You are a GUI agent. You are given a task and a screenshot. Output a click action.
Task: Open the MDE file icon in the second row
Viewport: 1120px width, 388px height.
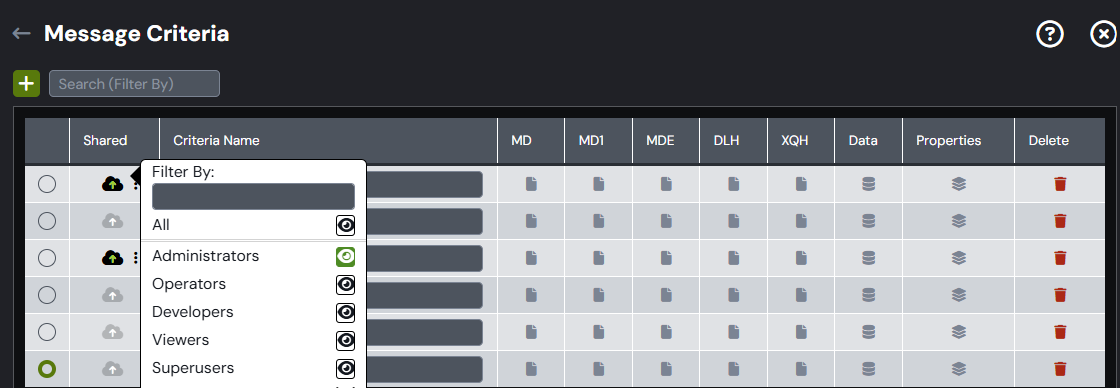pos(666,221)
